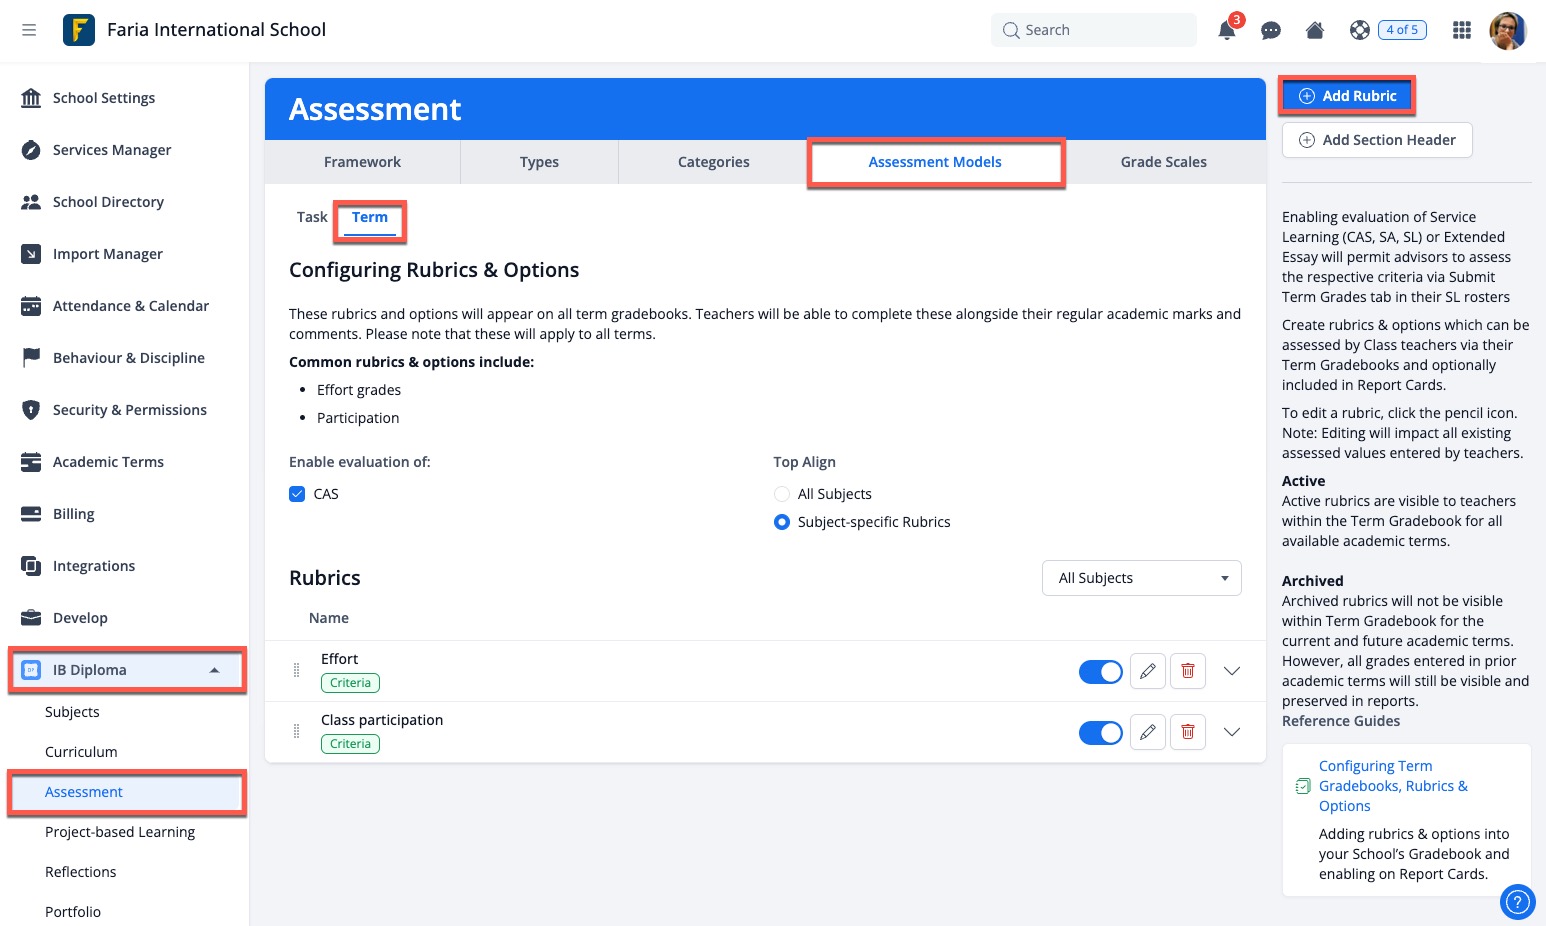Click the Add Rubric button

[x=1347, y=96]
